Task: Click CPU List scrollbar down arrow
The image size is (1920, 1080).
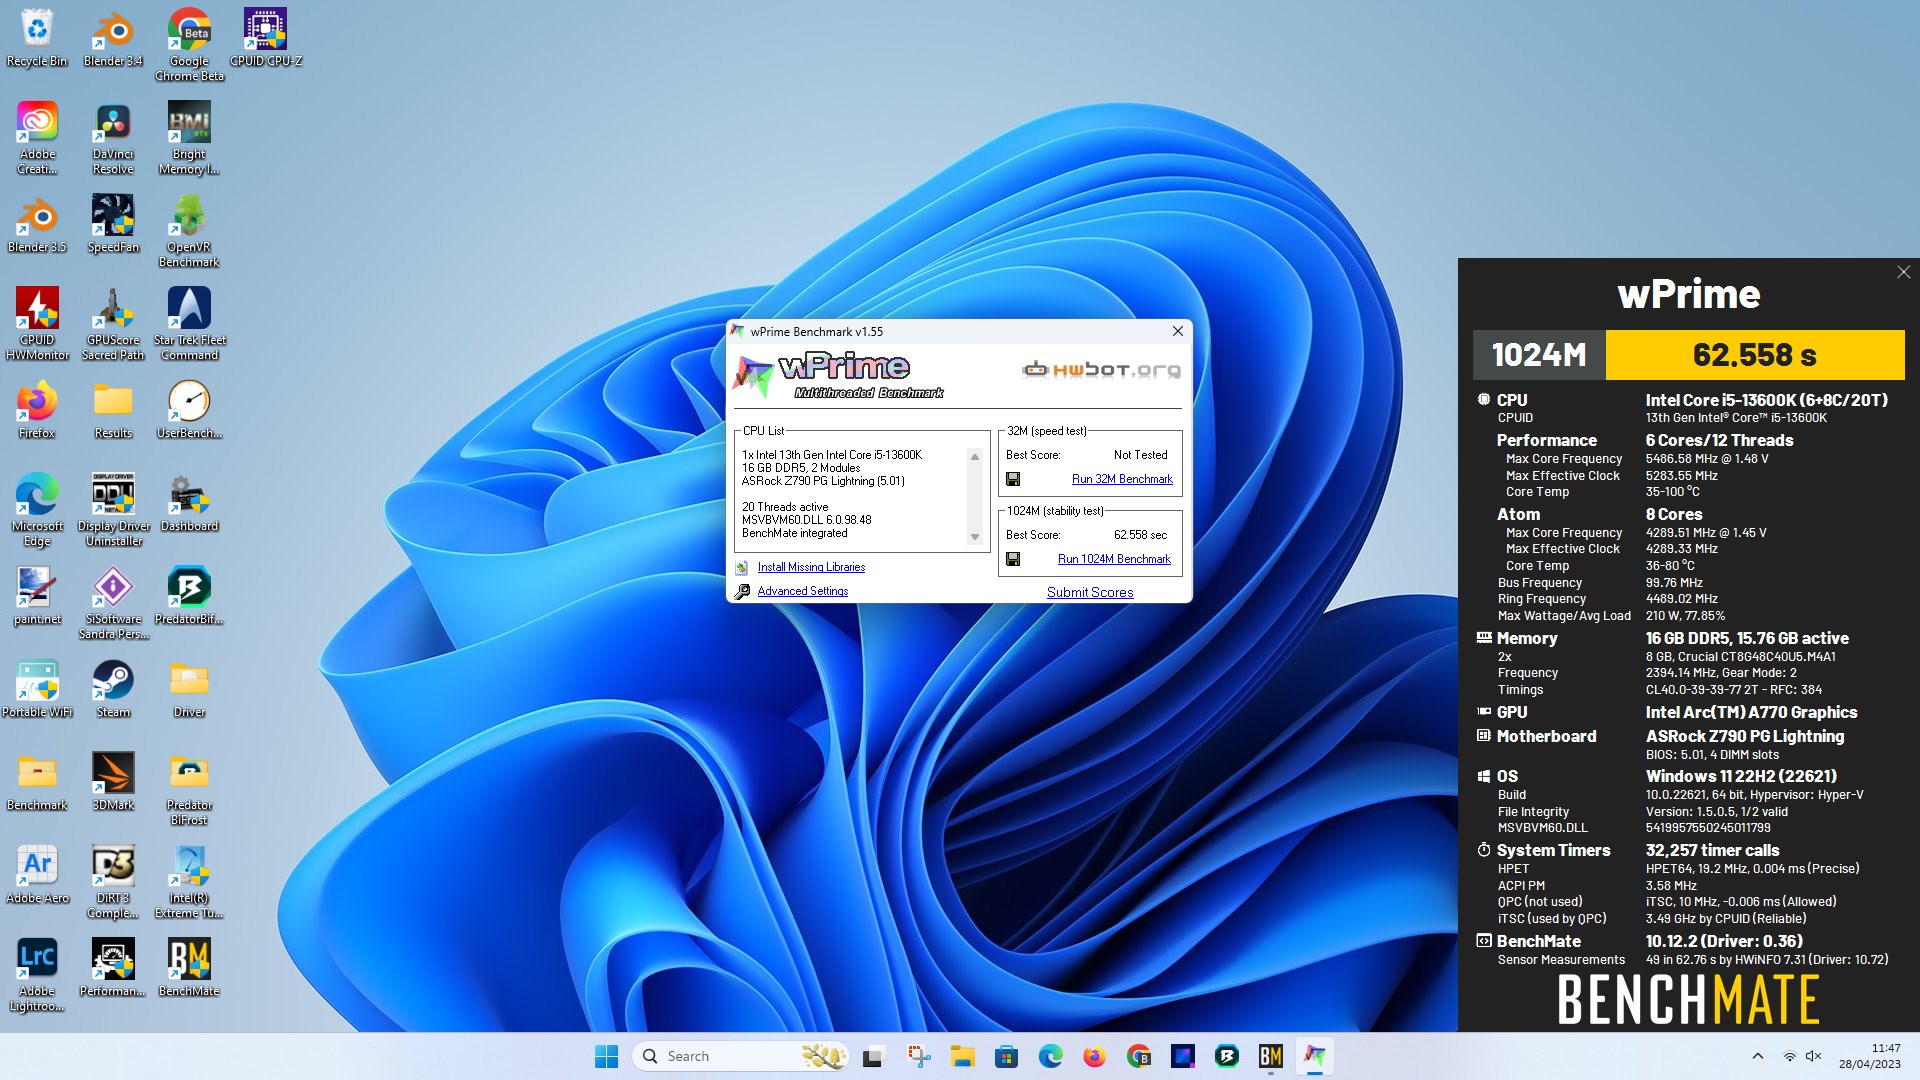Action: click(975, 537)
